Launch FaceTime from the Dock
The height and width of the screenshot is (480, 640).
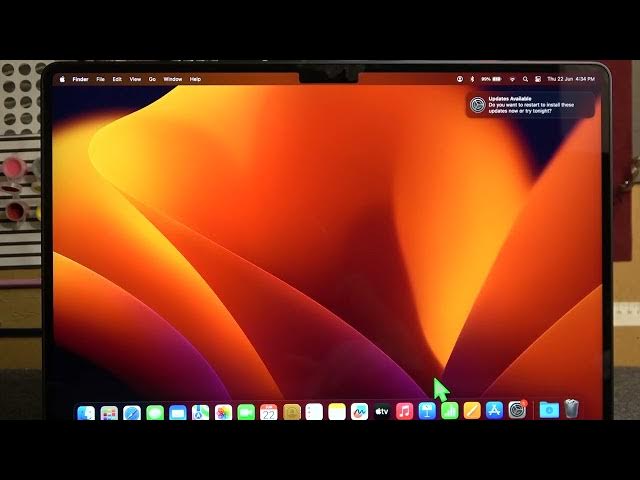(246, 412)
